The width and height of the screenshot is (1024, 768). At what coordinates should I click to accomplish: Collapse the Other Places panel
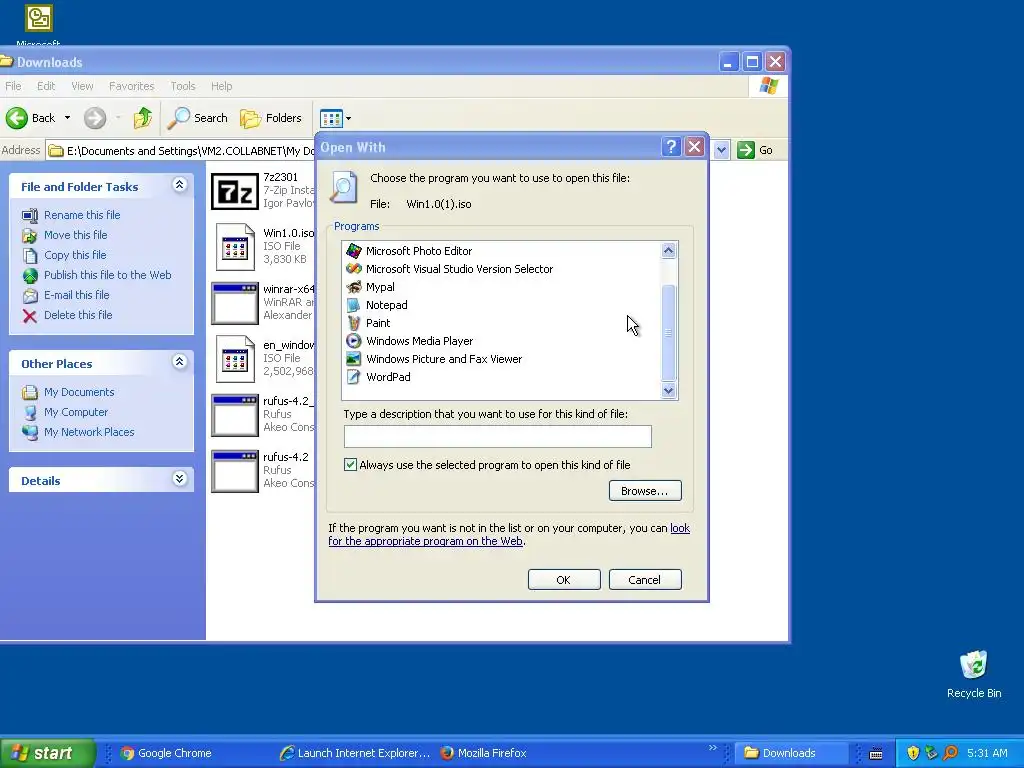(180, 362)
